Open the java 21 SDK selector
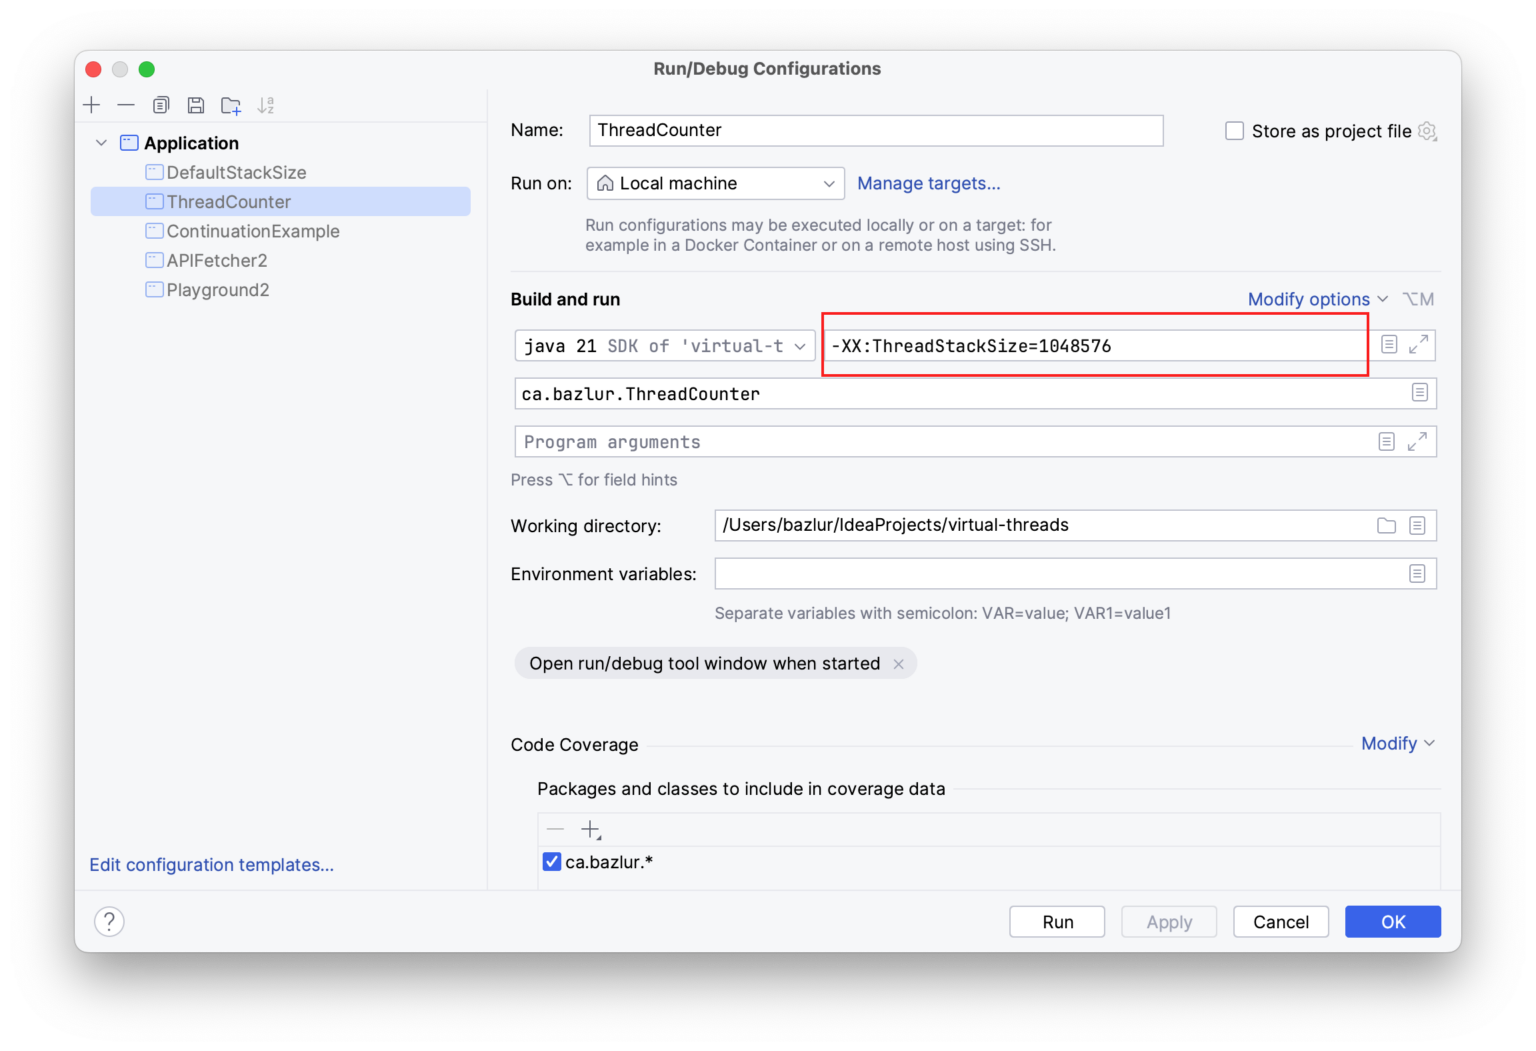 point(664,345)
